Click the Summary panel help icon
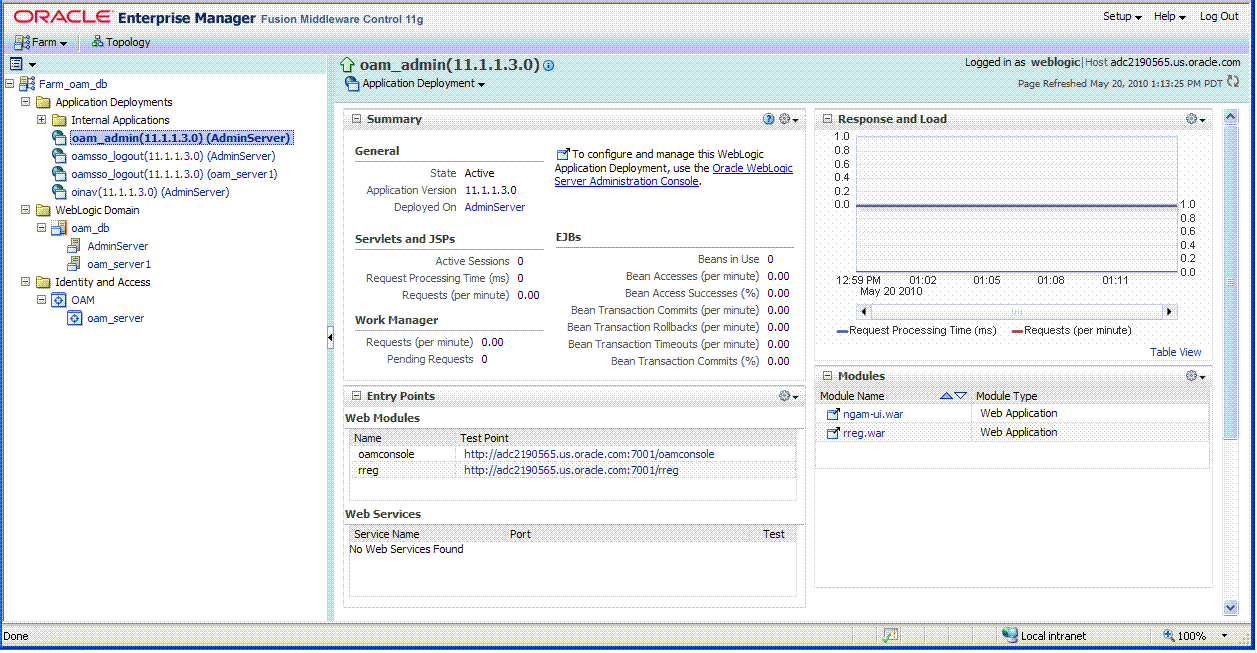Screen dimensions: 1257x653 [x=769, y=119]
